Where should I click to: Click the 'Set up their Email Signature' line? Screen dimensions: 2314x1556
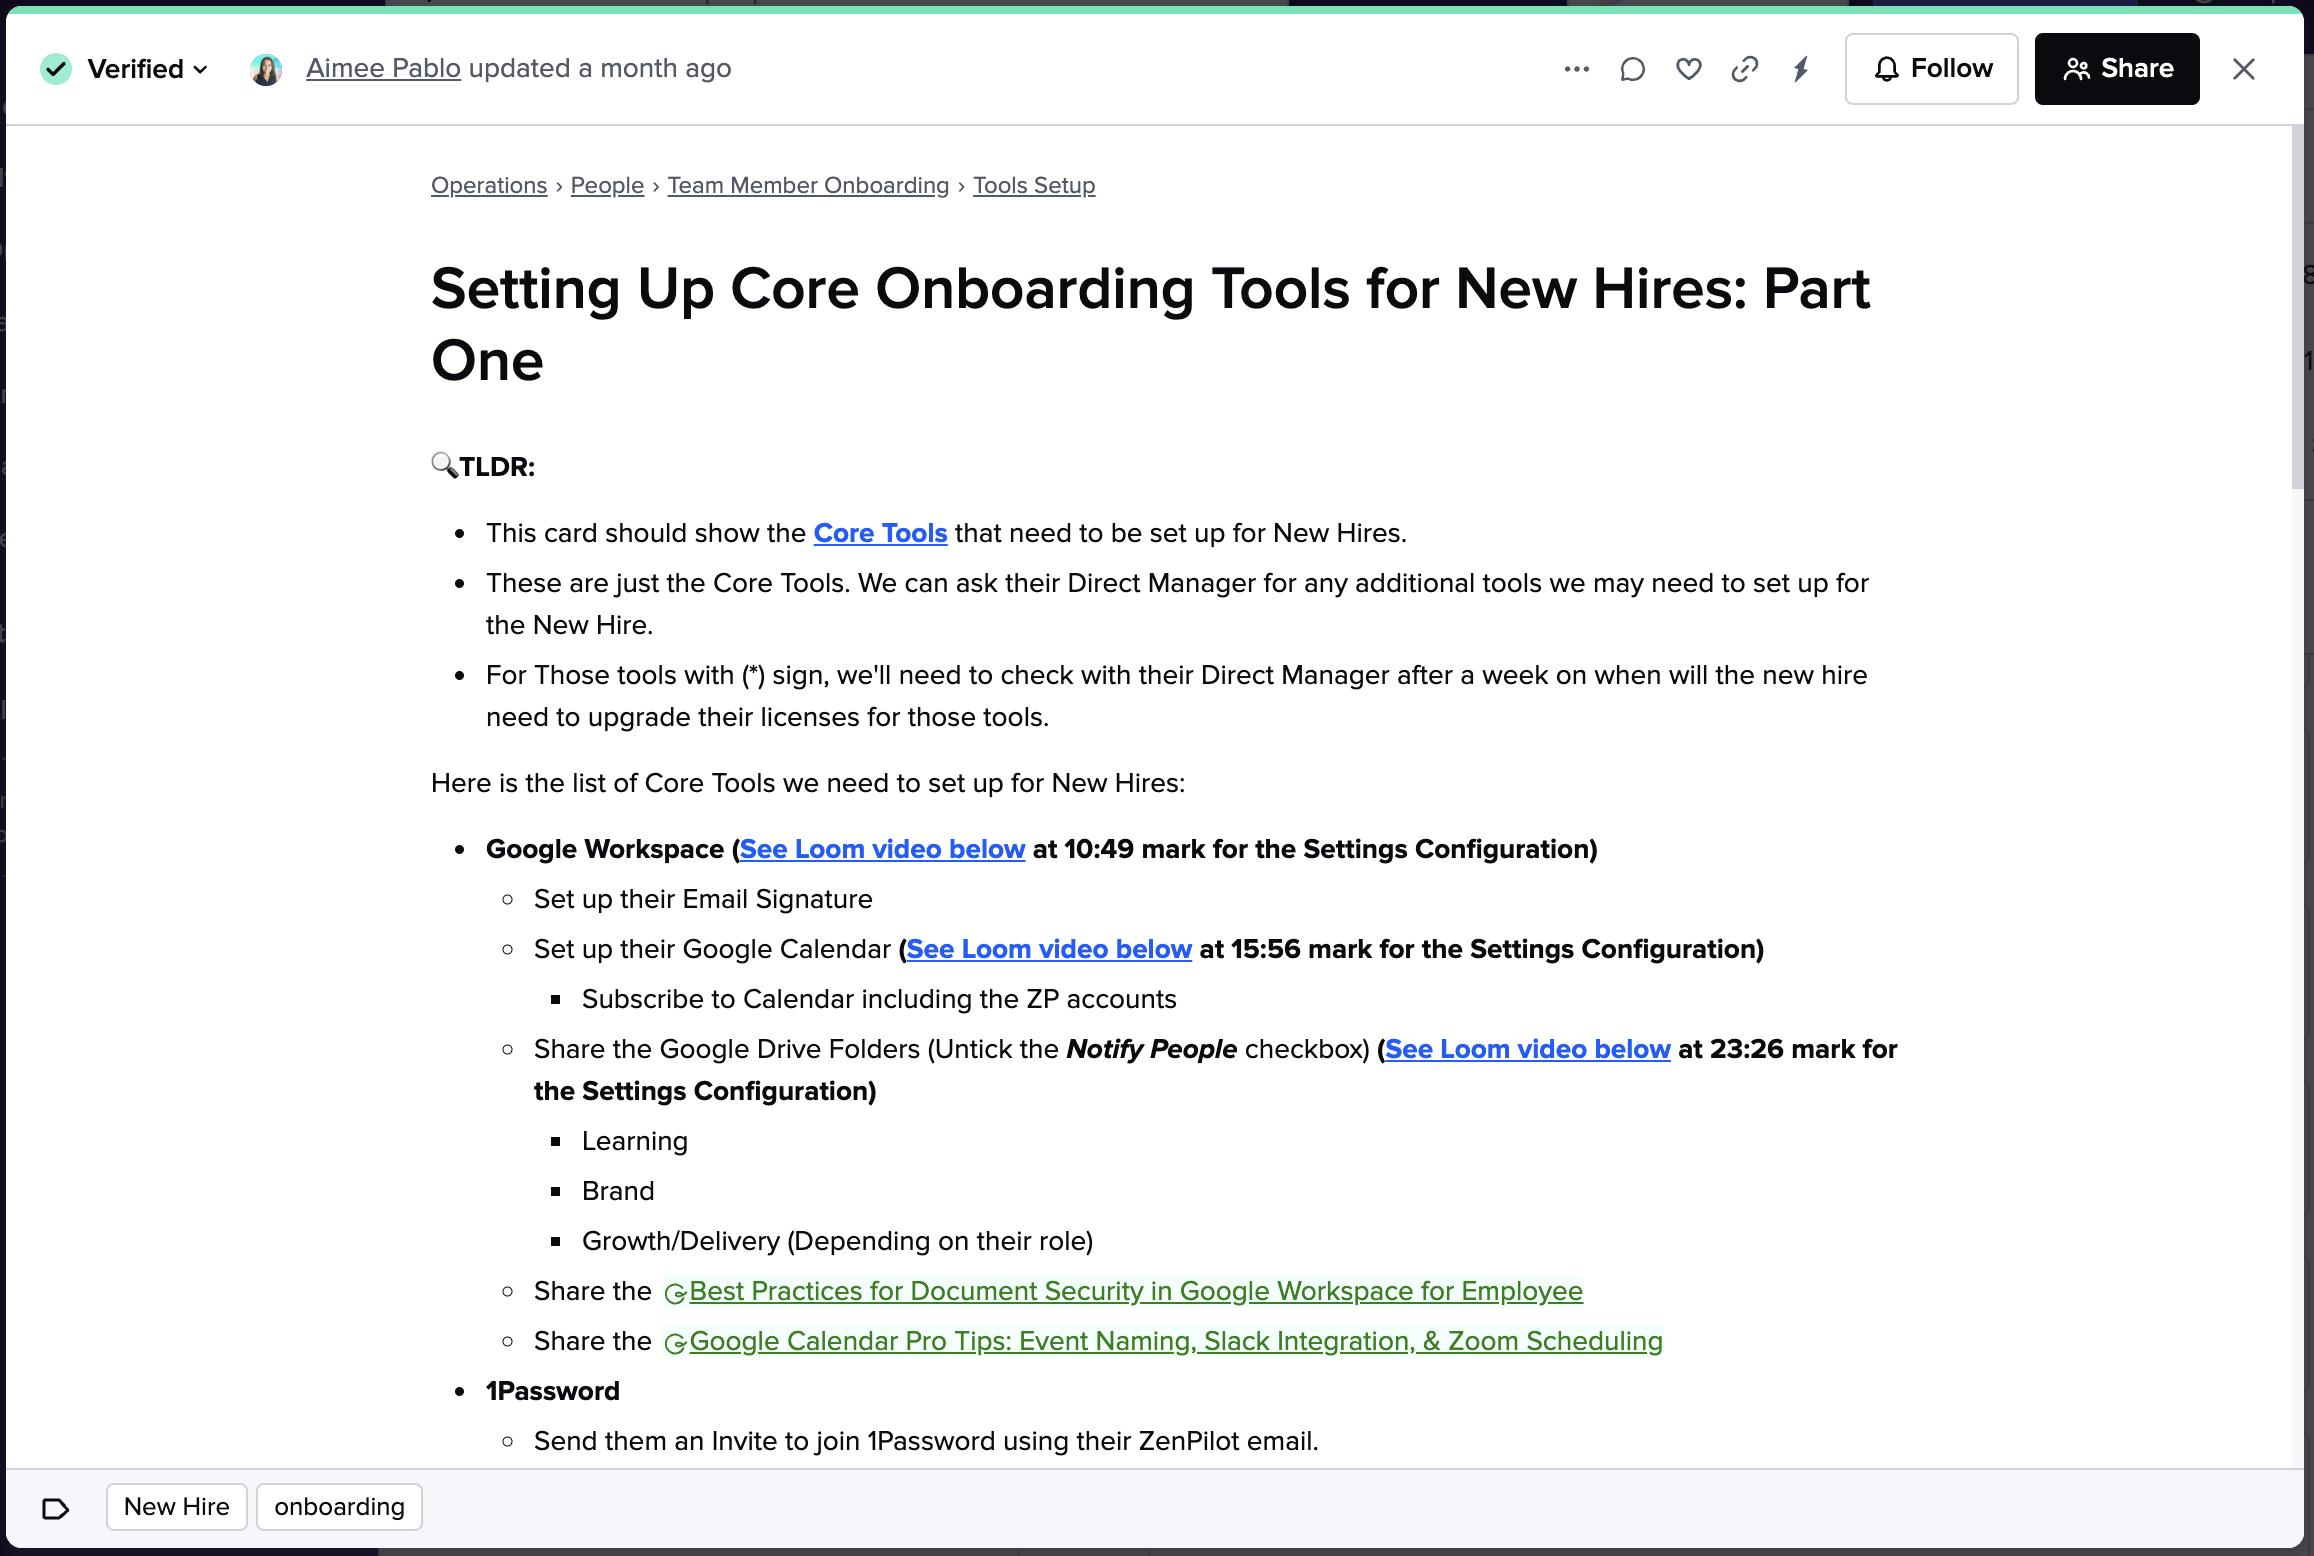(703, 899)
